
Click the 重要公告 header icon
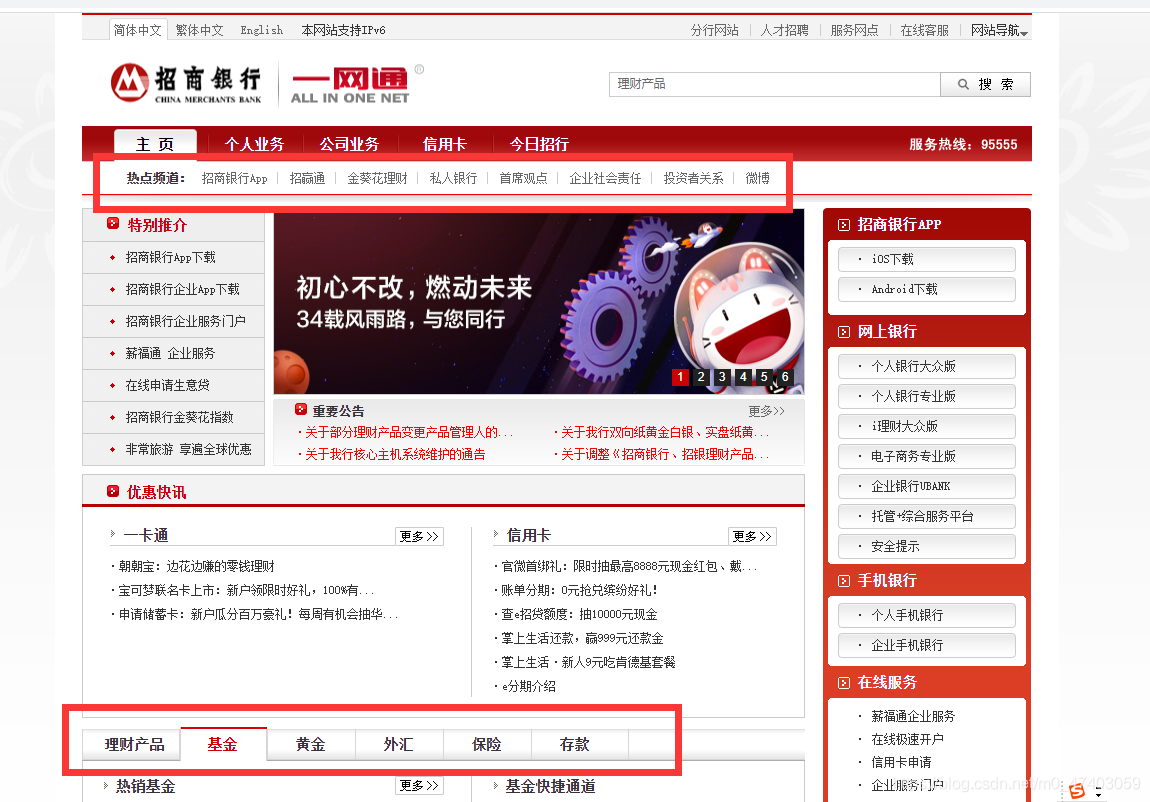[301, 410]
